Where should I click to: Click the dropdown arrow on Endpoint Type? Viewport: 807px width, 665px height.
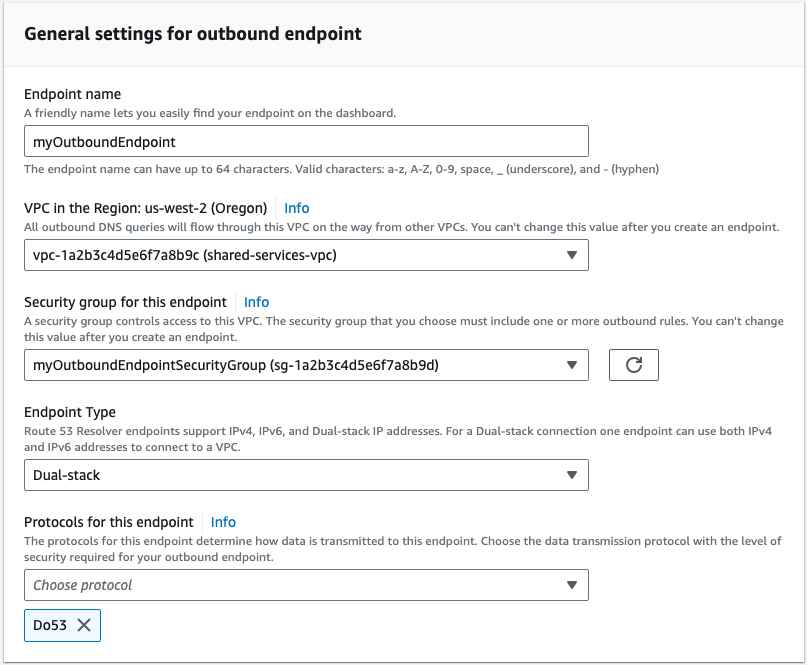[573, 475]
